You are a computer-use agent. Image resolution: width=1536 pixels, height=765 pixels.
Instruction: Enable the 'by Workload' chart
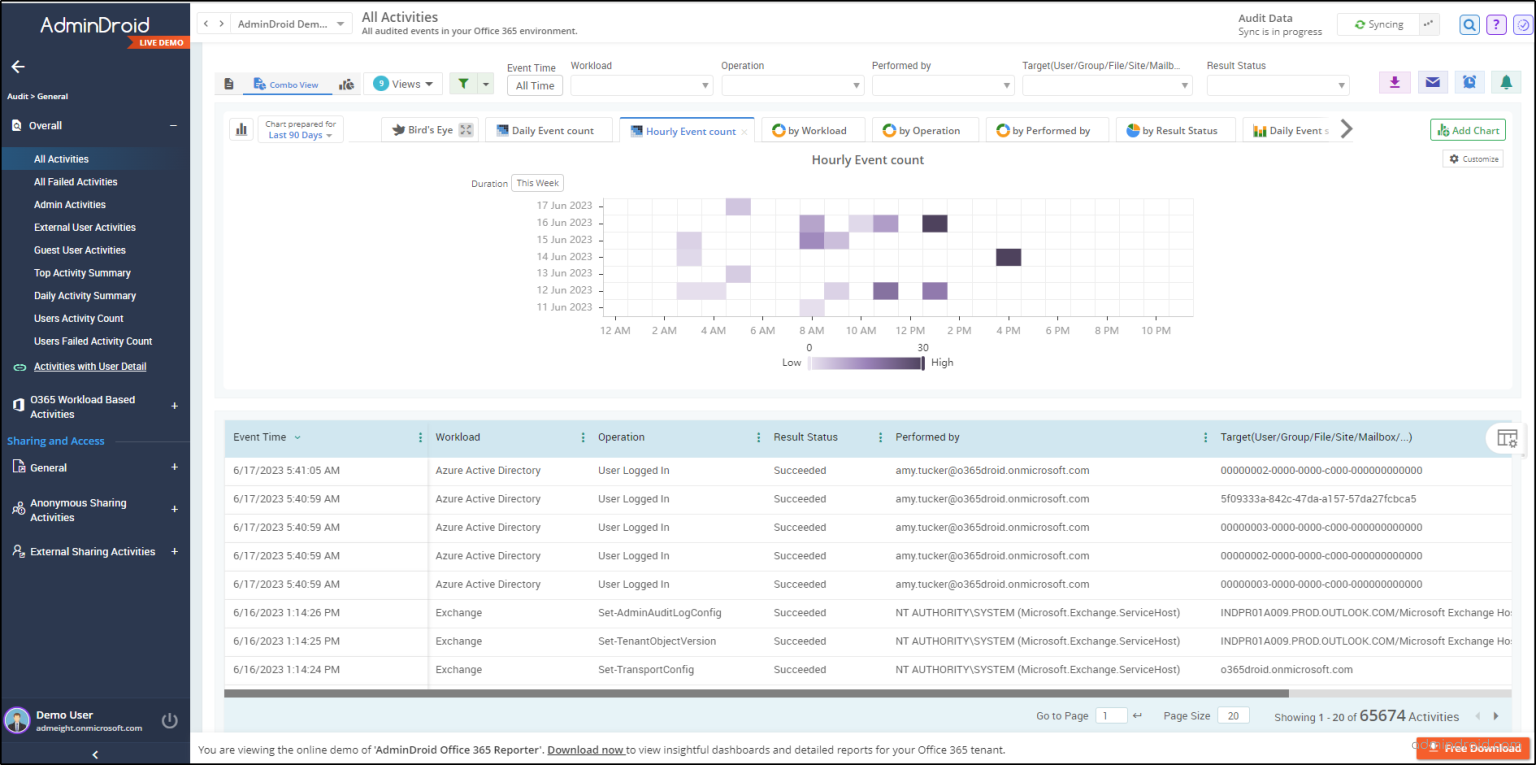812,129
